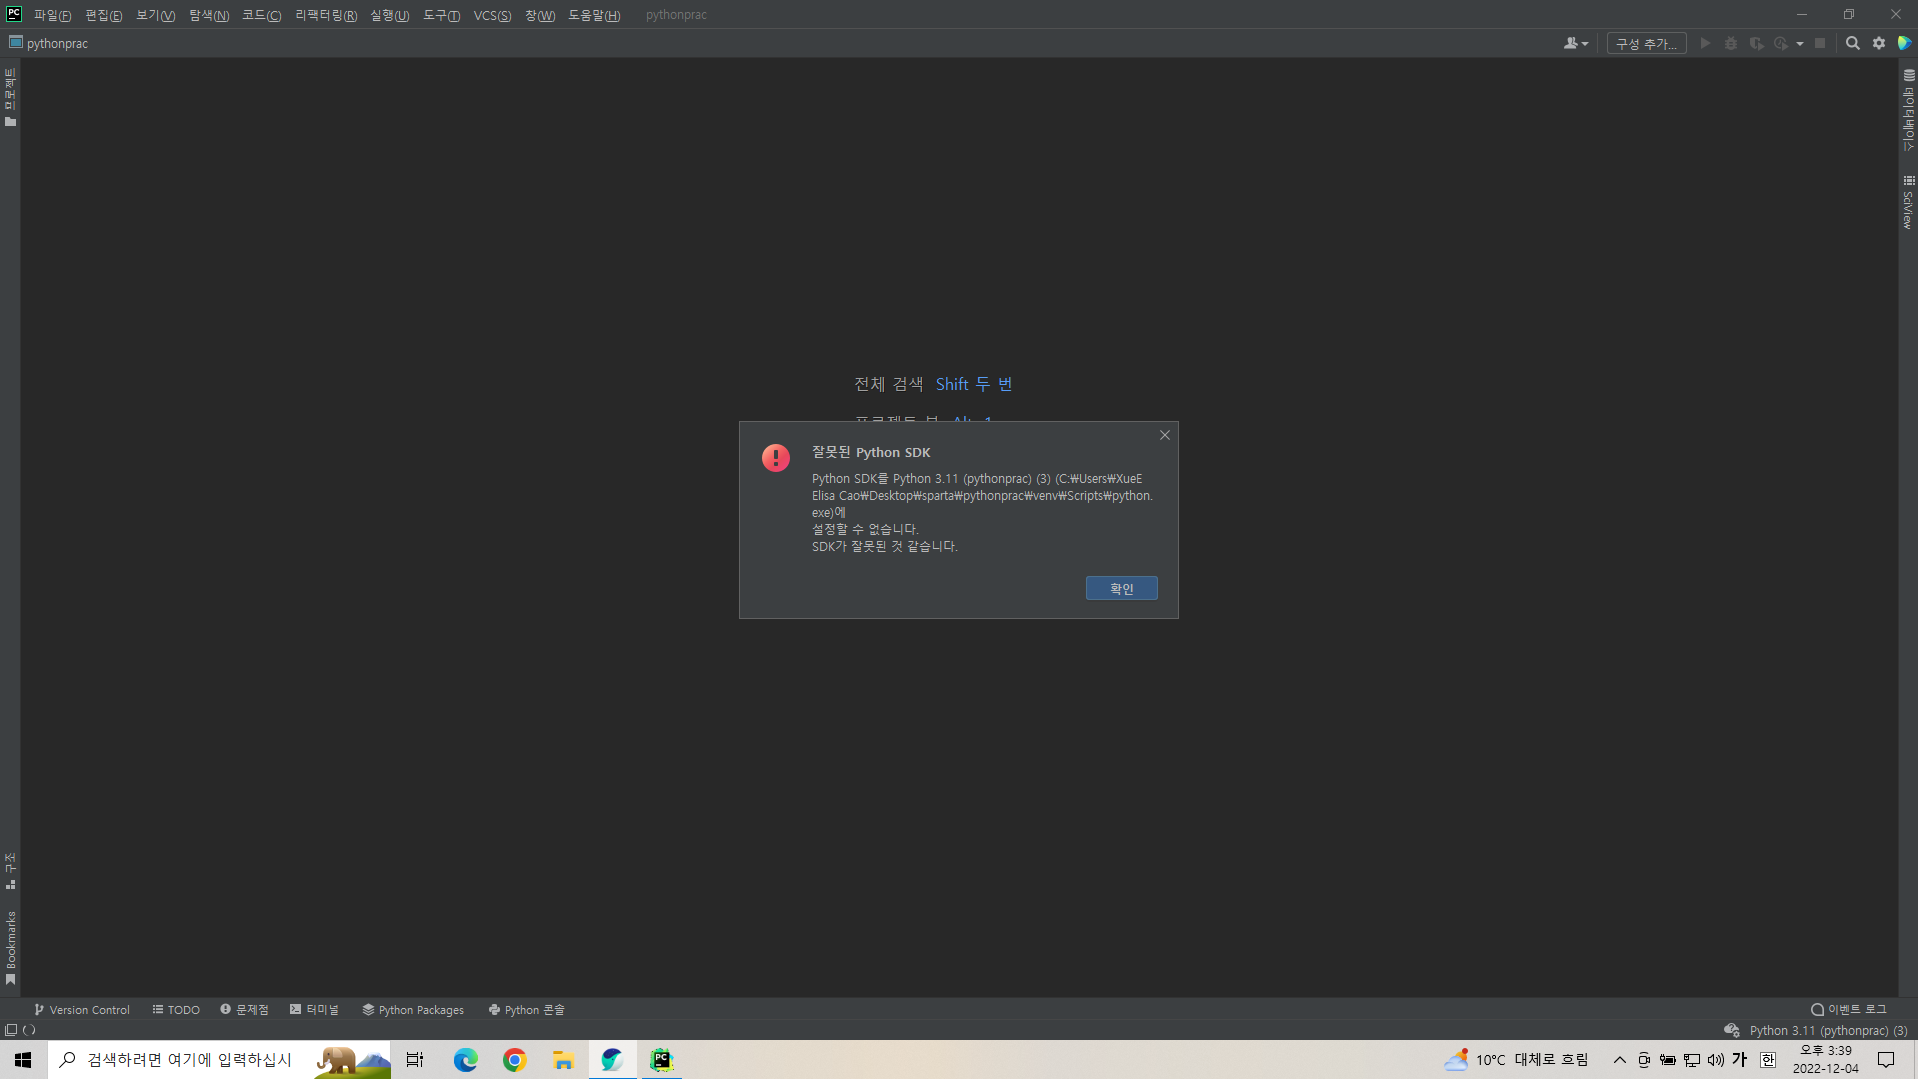The image size is (1918, 1079).
Task: Open IDE settings with the gear icon
Action: click(x=1879, y=43)
